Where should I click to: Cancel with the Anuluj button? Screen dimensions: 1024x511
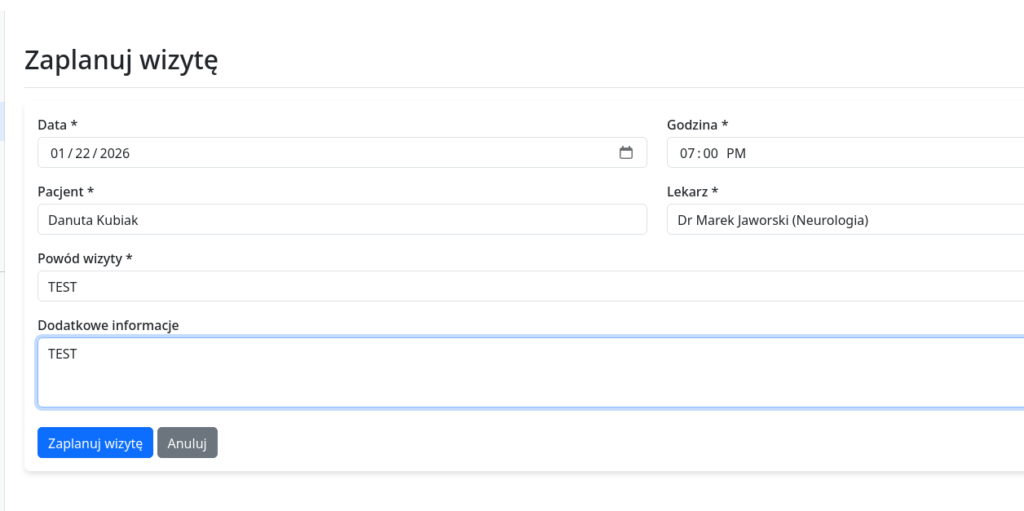coord(187,443)
